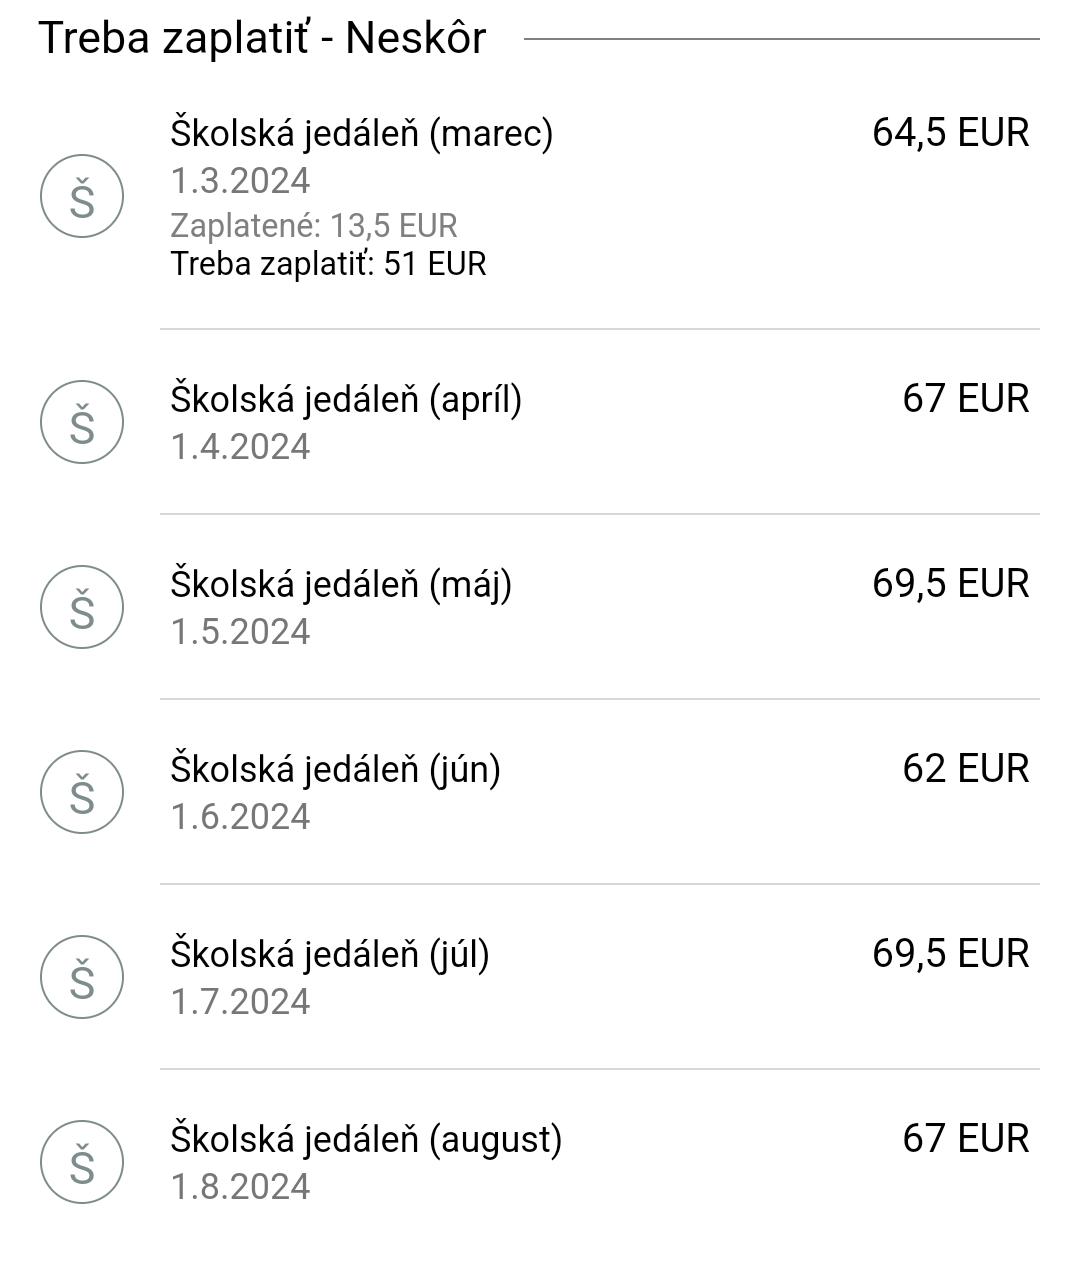The image size is (1080, 1266).
Task: Click the Š icon for august payment
Action: [82, 1162]
